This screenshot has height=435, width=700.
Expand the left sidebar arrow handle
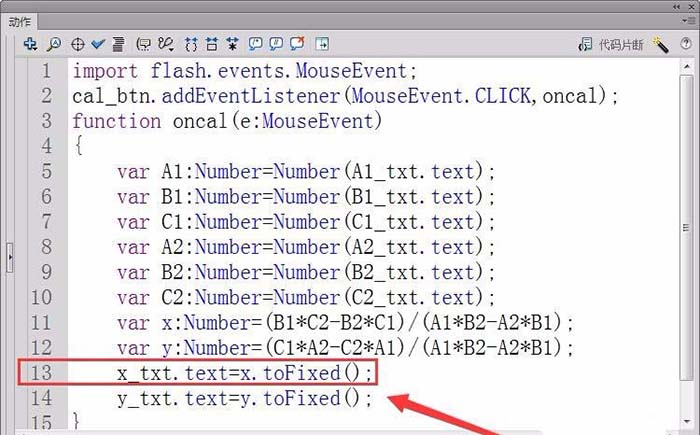coord(10,257)
